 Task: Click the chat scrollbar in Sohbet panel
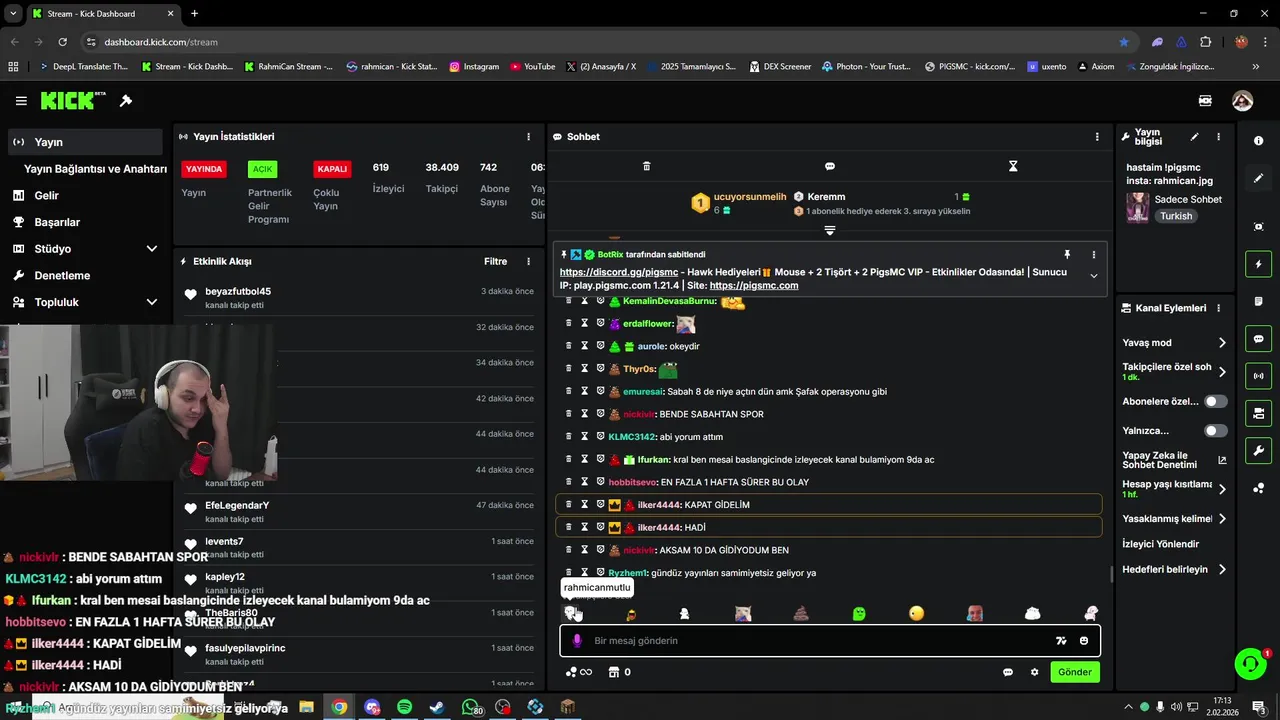click(x=1112, y=574)
